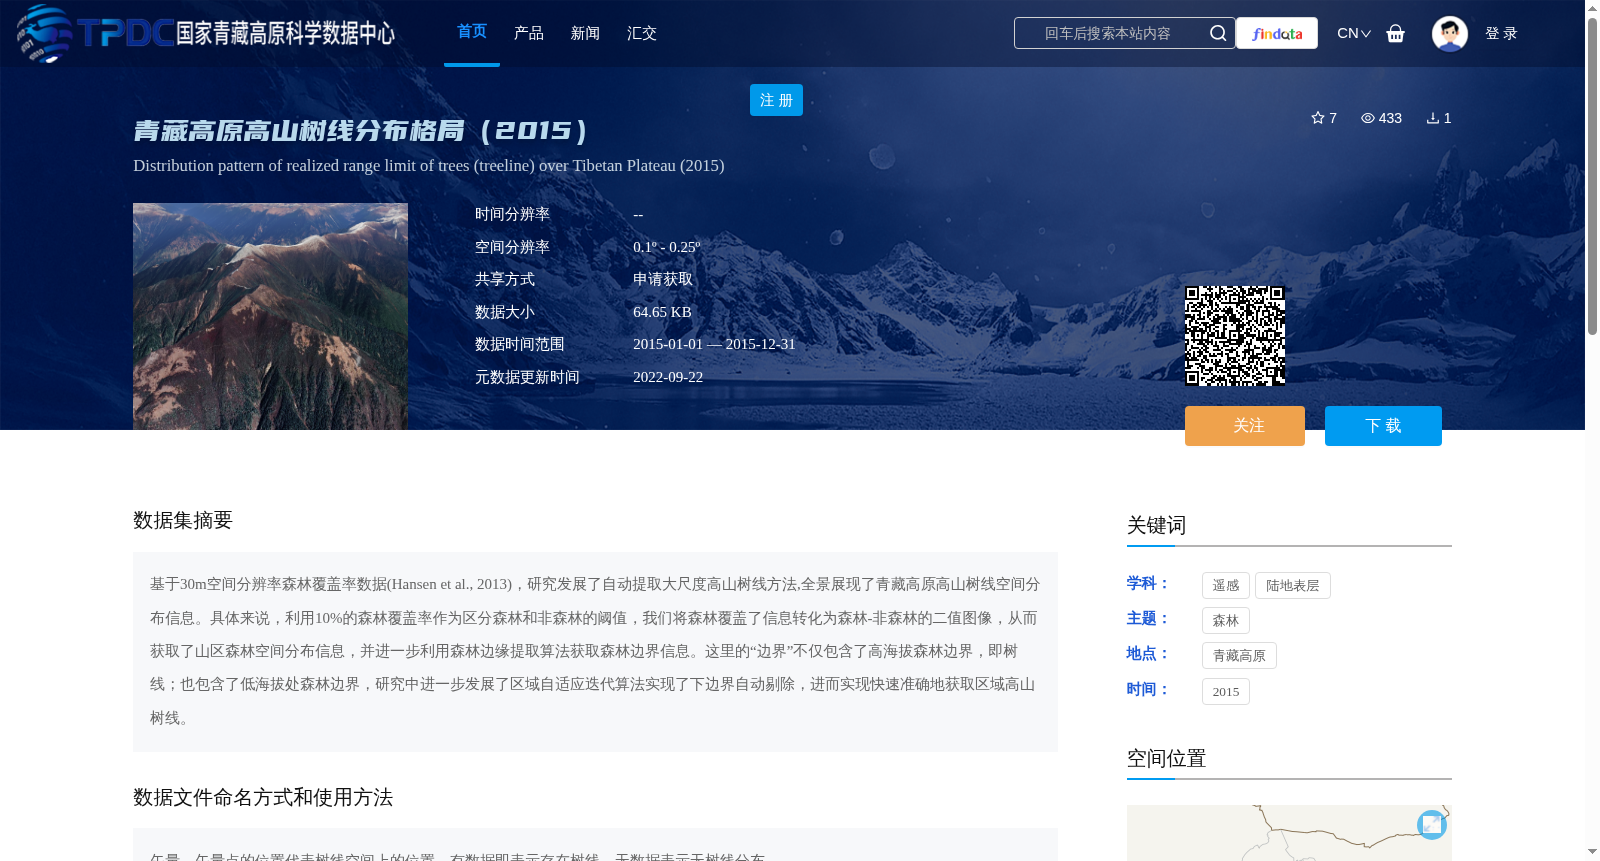The image size is (1600, 861).
Task: Click the dataset title 青藏高原高山树线分布格局
Action: point(361,131)
